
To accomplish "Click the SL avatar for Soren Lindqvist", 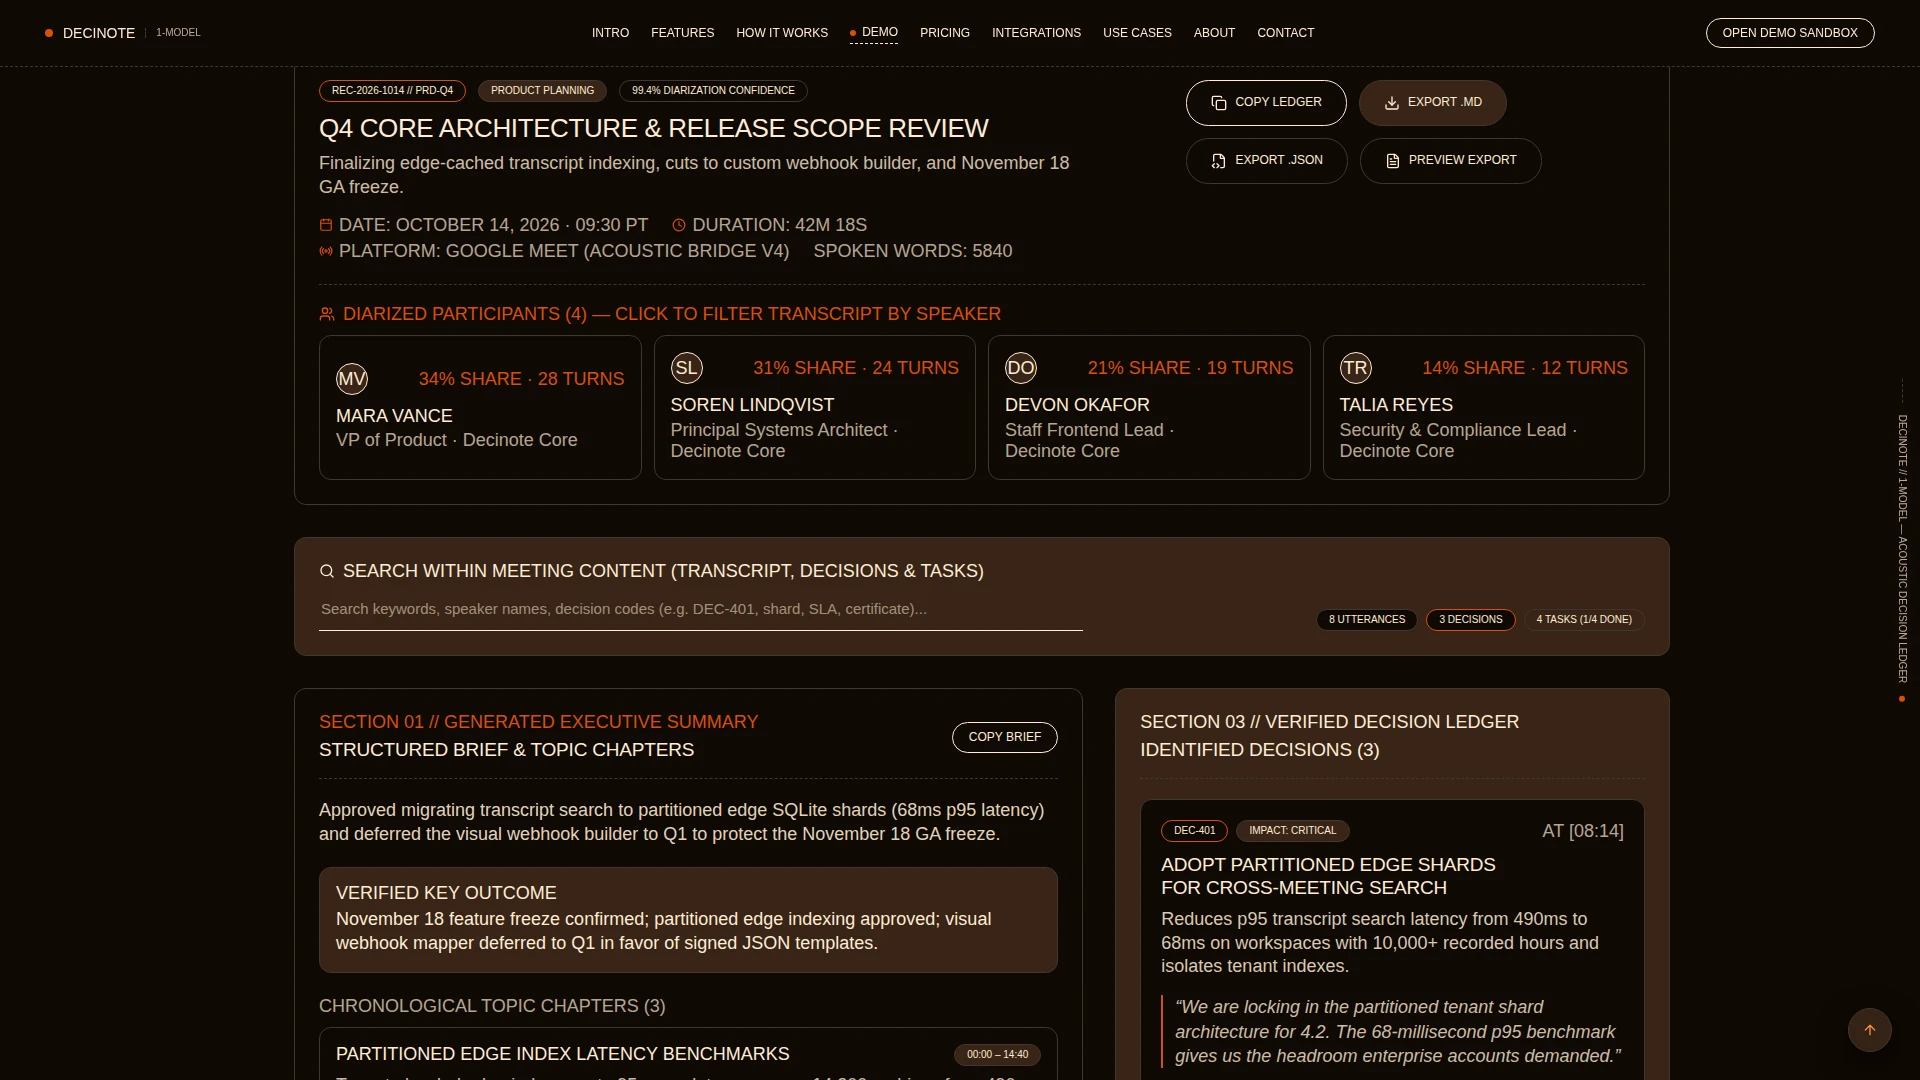I will tap(687, 368).
